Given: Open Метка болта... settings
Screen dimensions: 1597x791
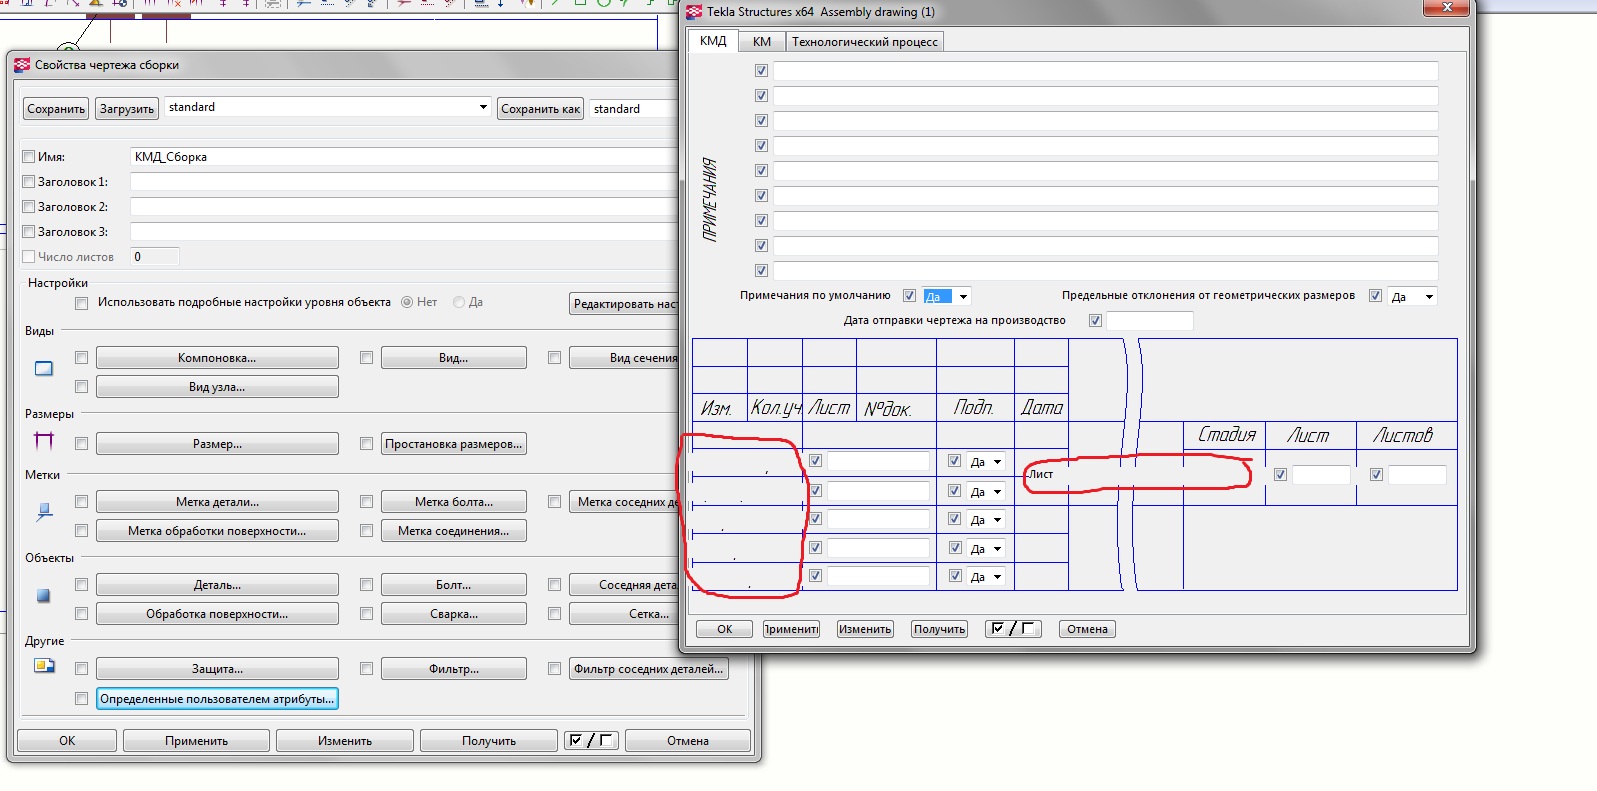Looking at the screenshot, I should 454,502.
